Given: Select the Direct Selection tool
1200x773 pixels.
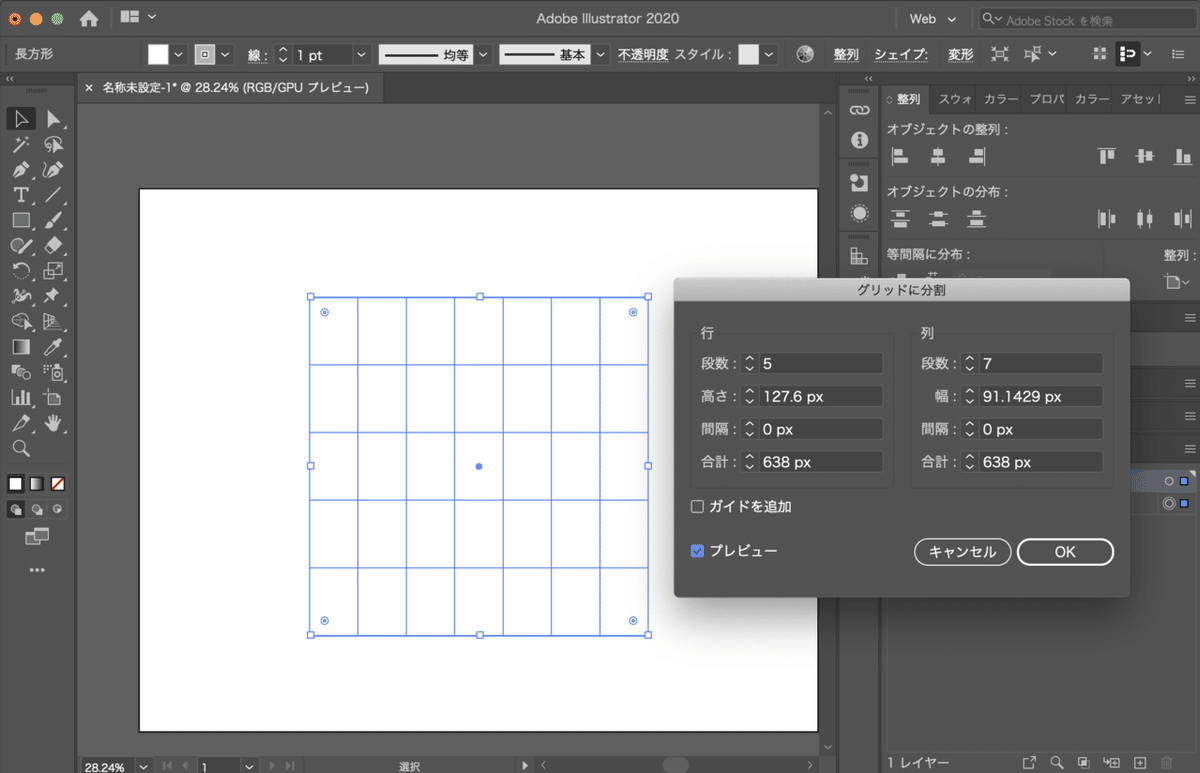Looking at the screenshot, I should [x=54, y=120].
